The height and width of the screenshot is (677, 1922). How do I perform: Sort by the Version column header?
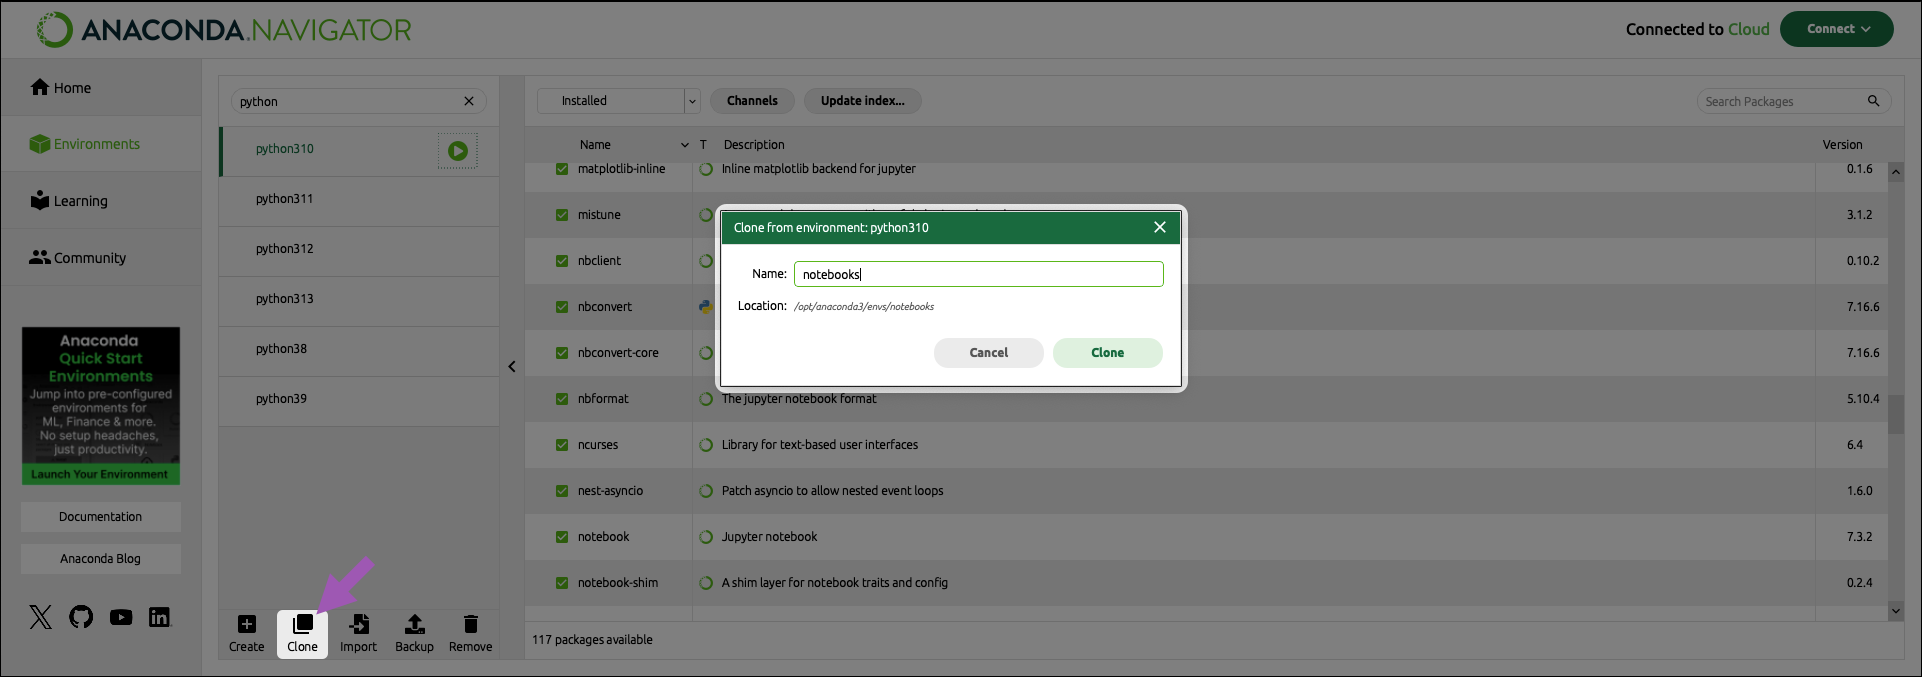(1843, 145)
